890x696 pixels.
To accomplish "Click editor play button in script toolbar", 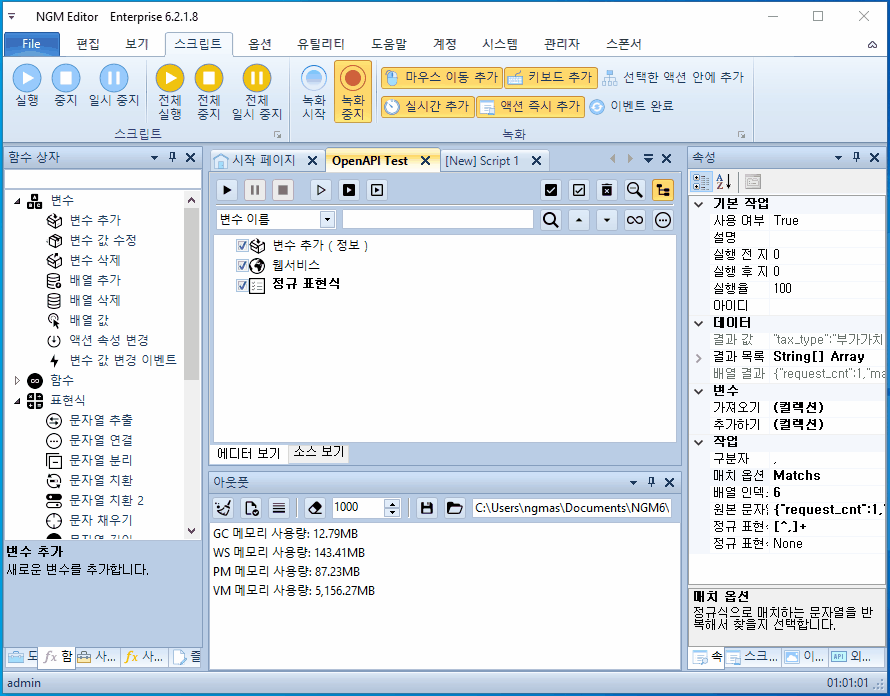I will tap(227, 190).
